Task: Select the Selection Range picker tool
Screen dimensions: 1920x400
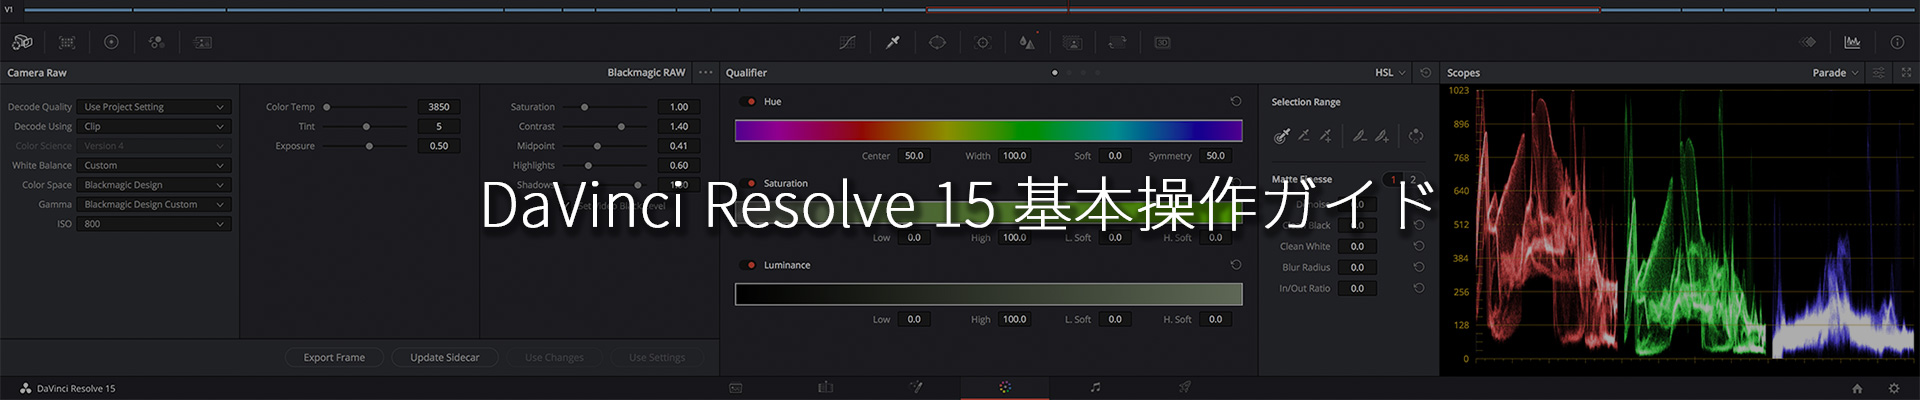Action: 1282,135
